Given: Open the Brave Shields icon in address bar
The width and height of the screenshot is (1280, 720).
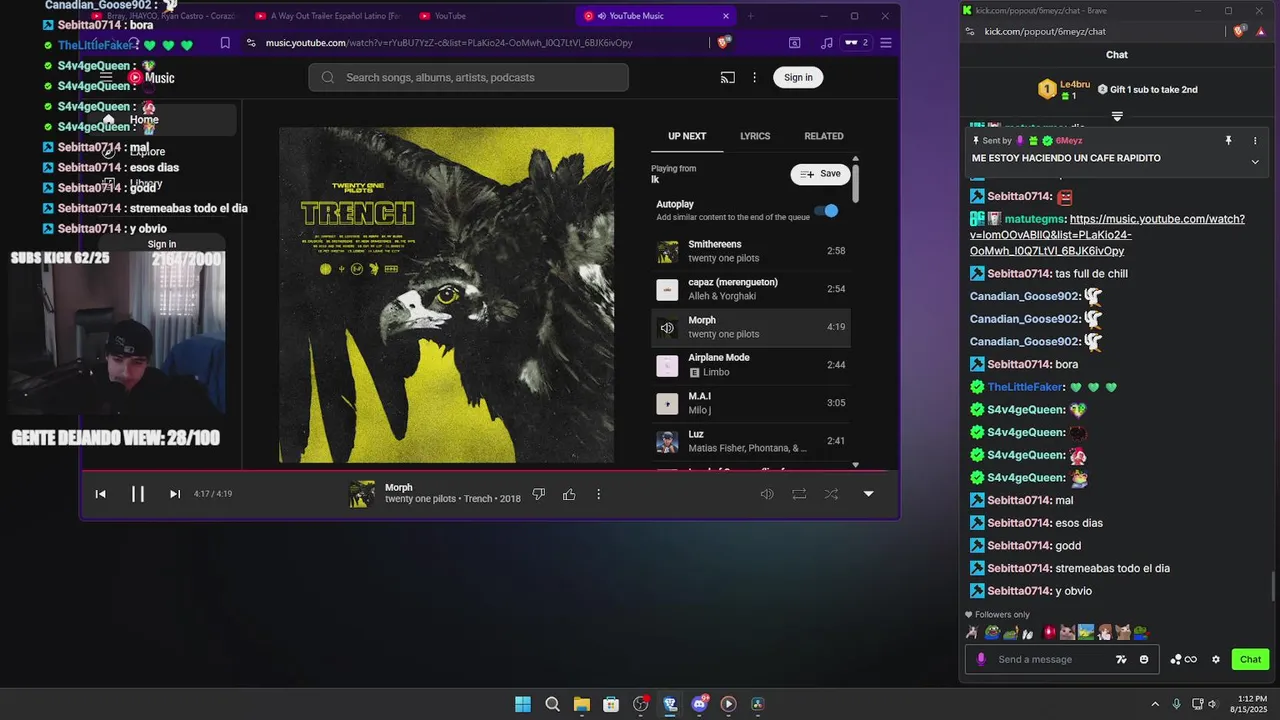Looking at the screenshot, I should [x=723, y=43].
